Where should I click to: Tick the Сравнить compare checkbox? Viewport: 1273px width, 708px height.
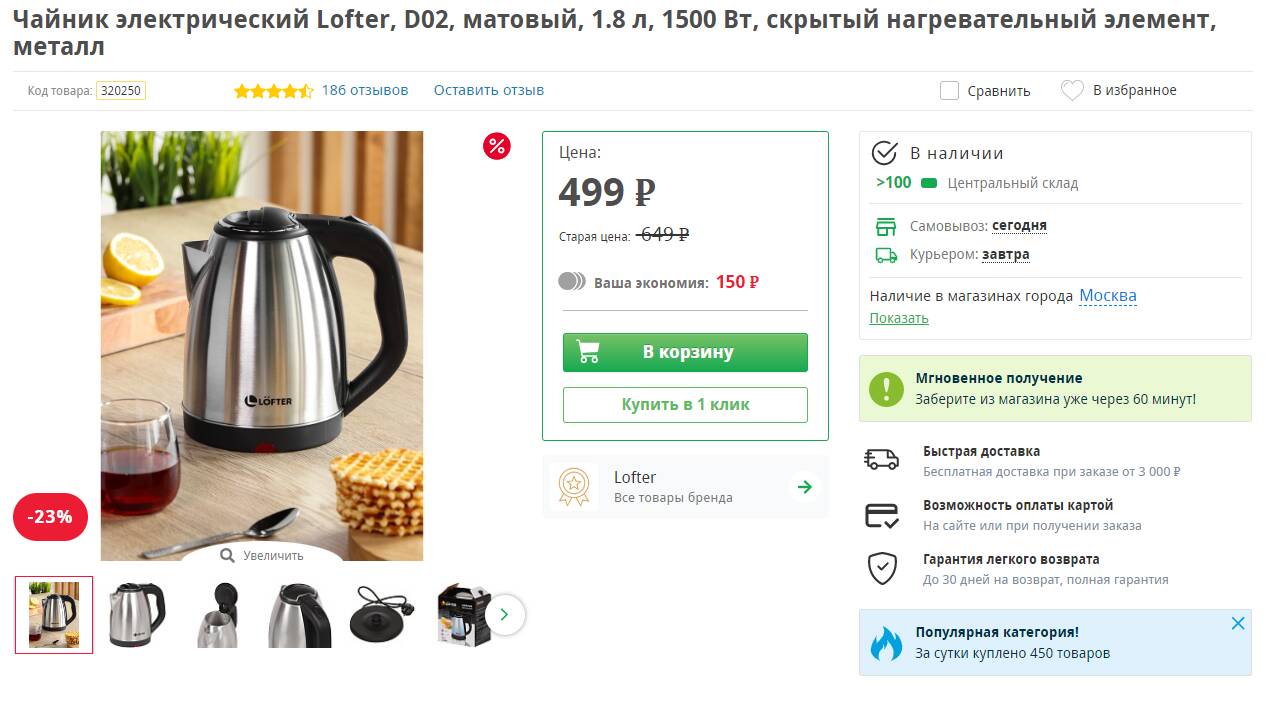(x=949, y=91)
